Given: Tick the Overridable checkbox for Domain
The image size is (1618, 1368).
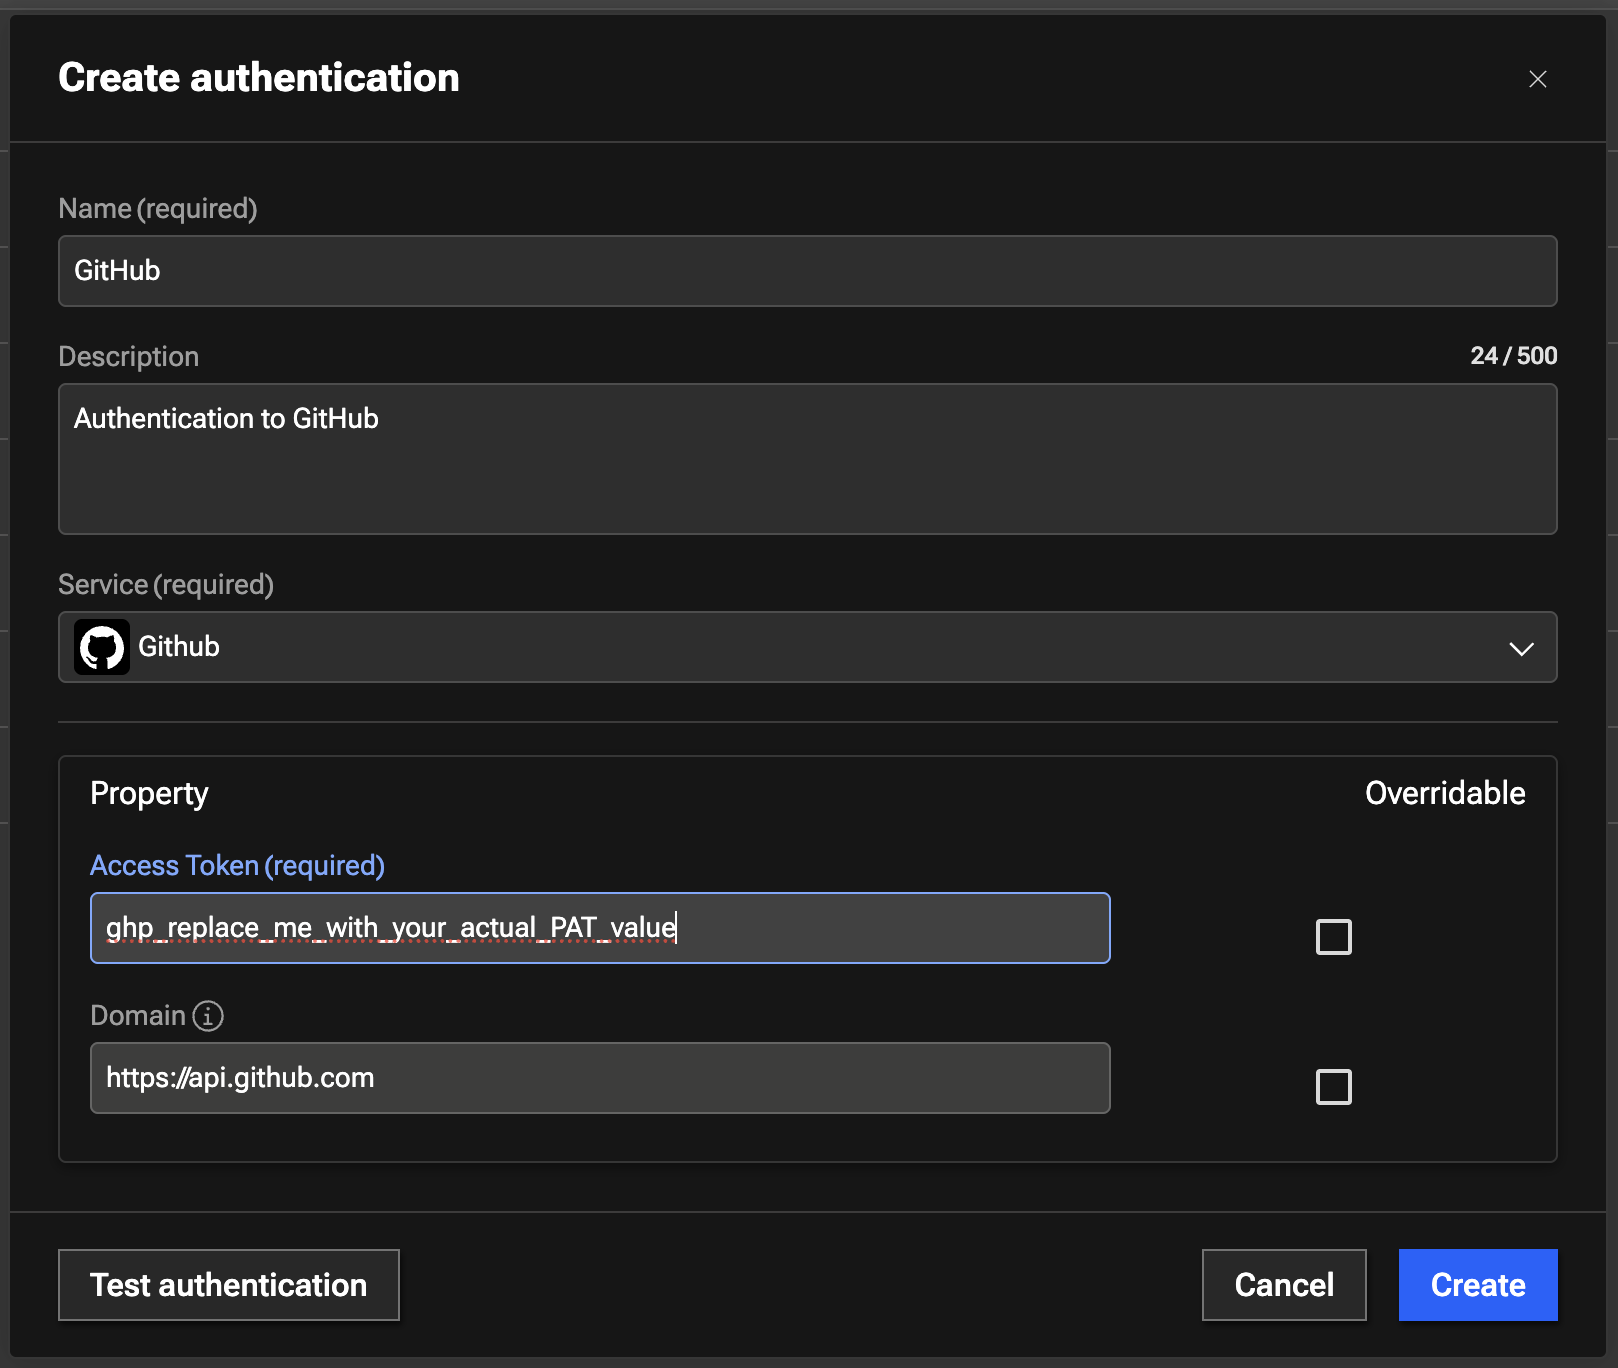Looking at the screenshot, I should [x=1333, y=1087].
